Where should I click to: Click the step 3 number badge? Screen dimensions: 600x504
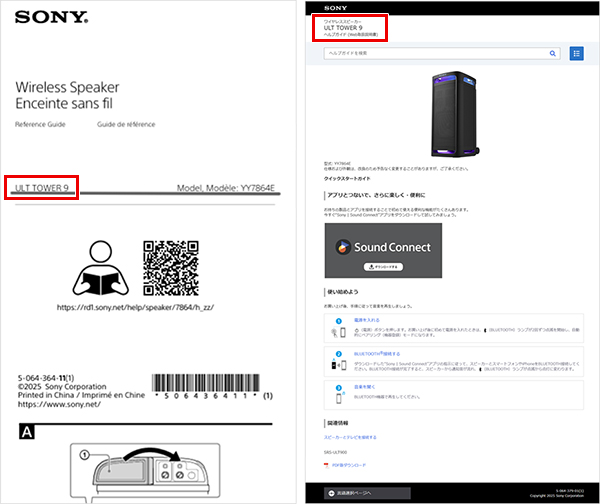tap(339, 388)
